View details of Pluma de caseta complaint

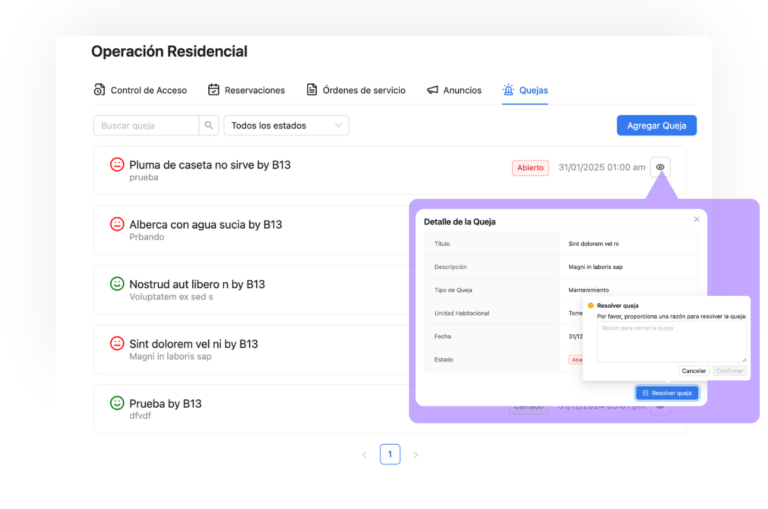click(x=659, y=167)
